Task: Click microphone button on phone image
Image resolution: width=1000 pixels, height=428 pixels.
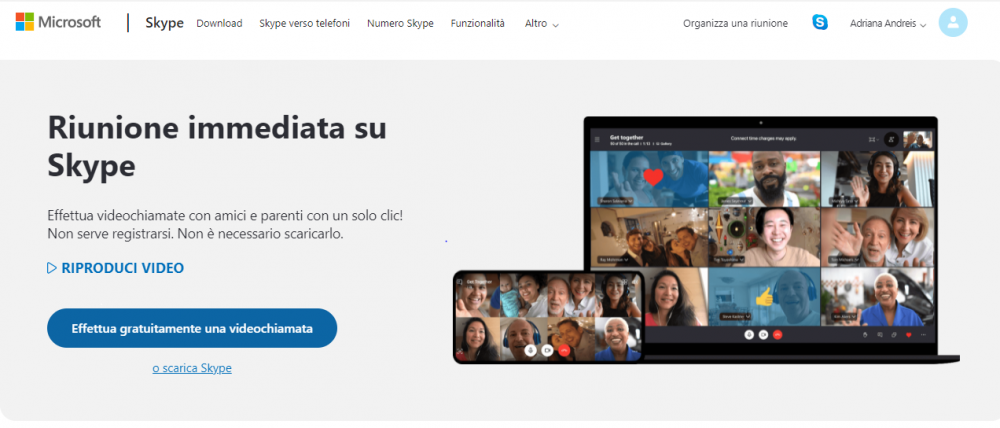Action: pyautogui.click(x=530, y=350)
